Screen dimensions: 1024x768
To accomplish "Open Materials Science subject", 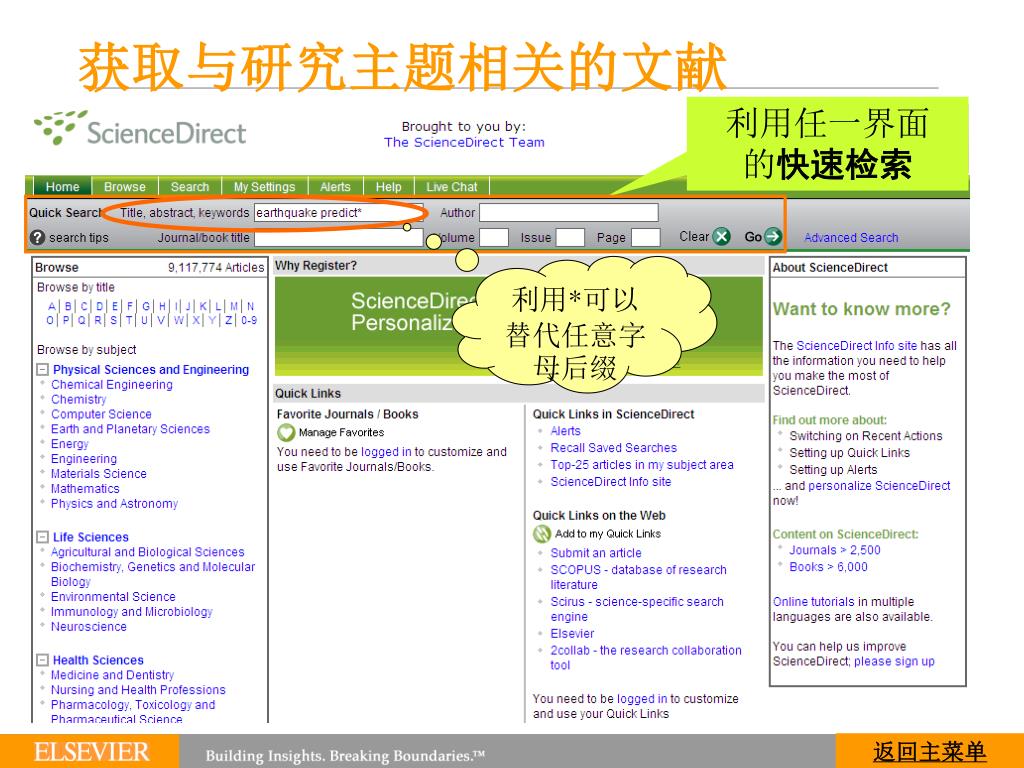I will pyautogui.click(x=99, y=473).
